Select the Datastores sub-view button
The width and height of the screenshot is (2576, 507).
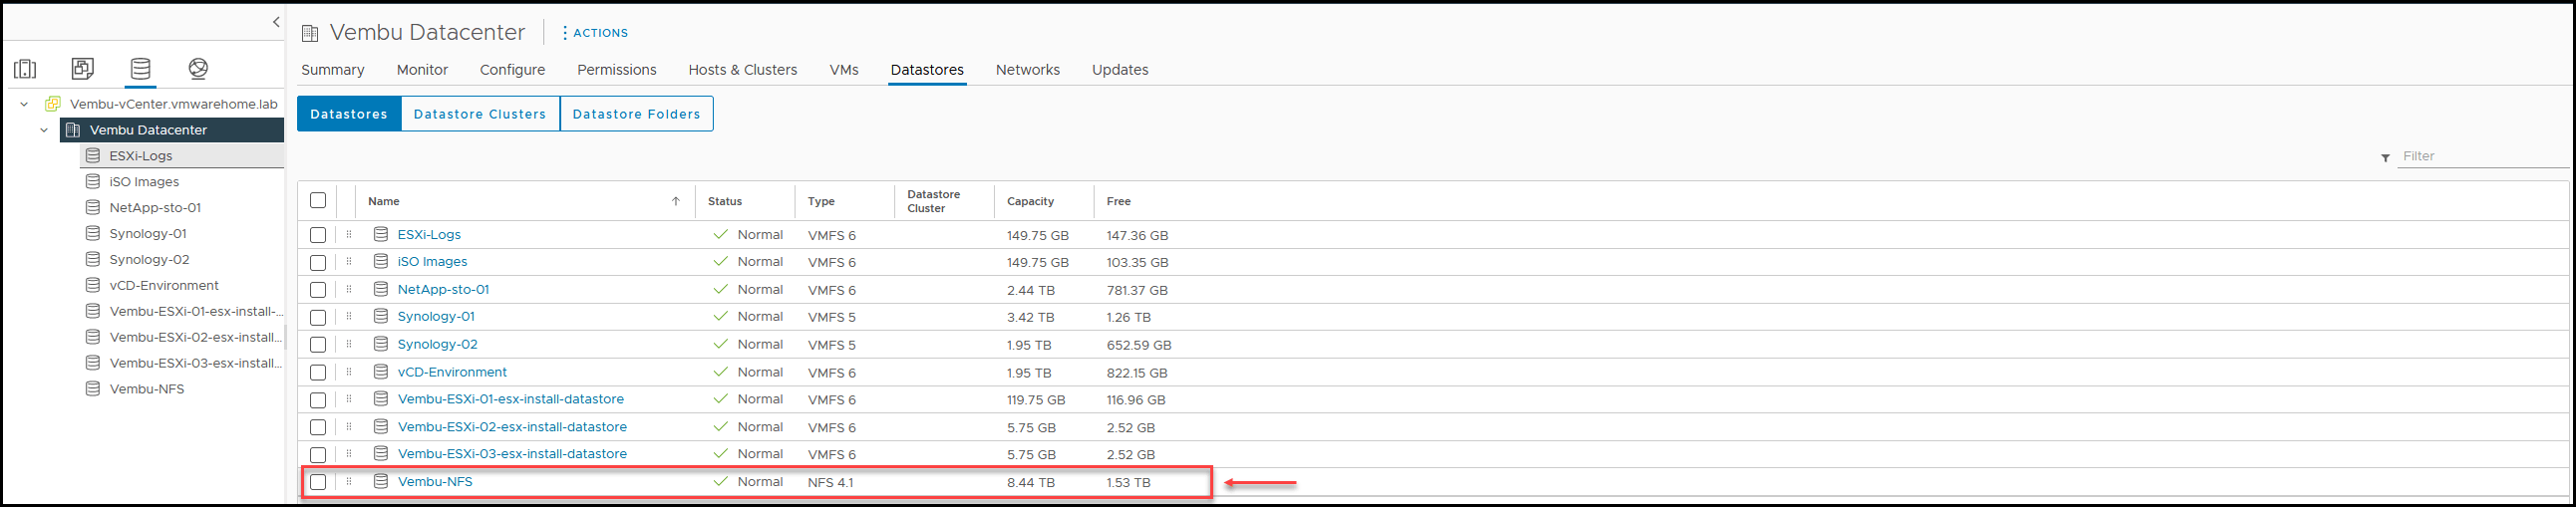[x=349, y=114]
